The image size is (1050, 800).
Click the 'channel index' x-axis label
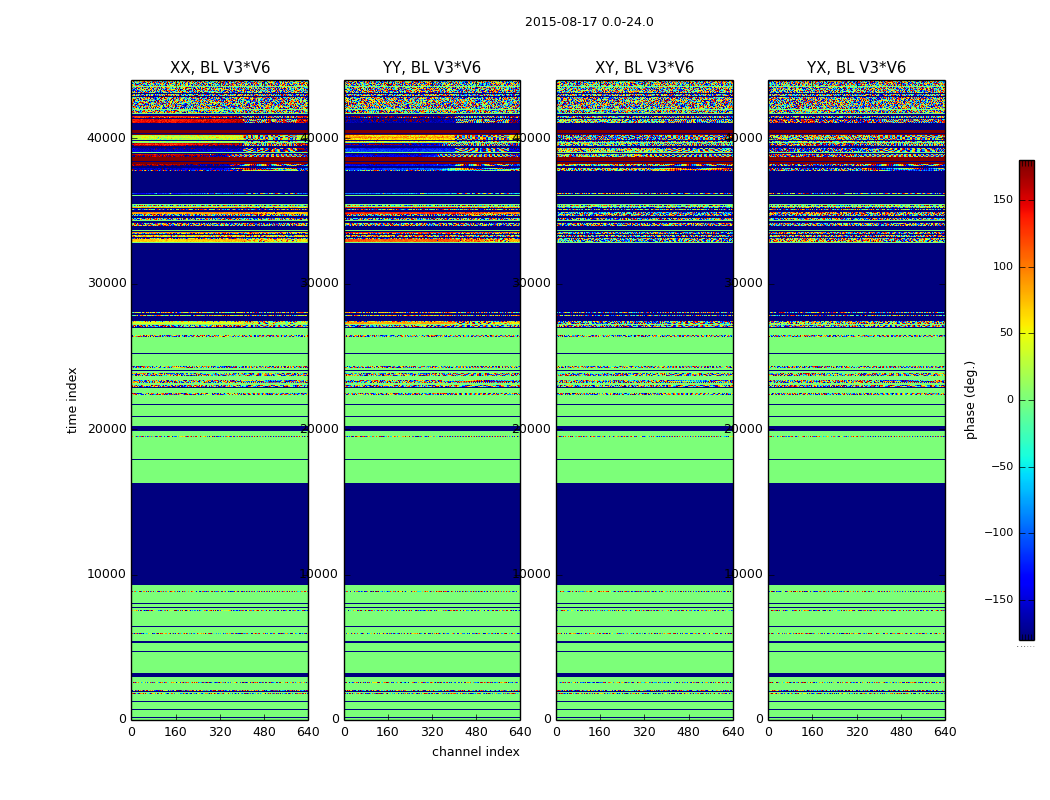coord(475,752)
